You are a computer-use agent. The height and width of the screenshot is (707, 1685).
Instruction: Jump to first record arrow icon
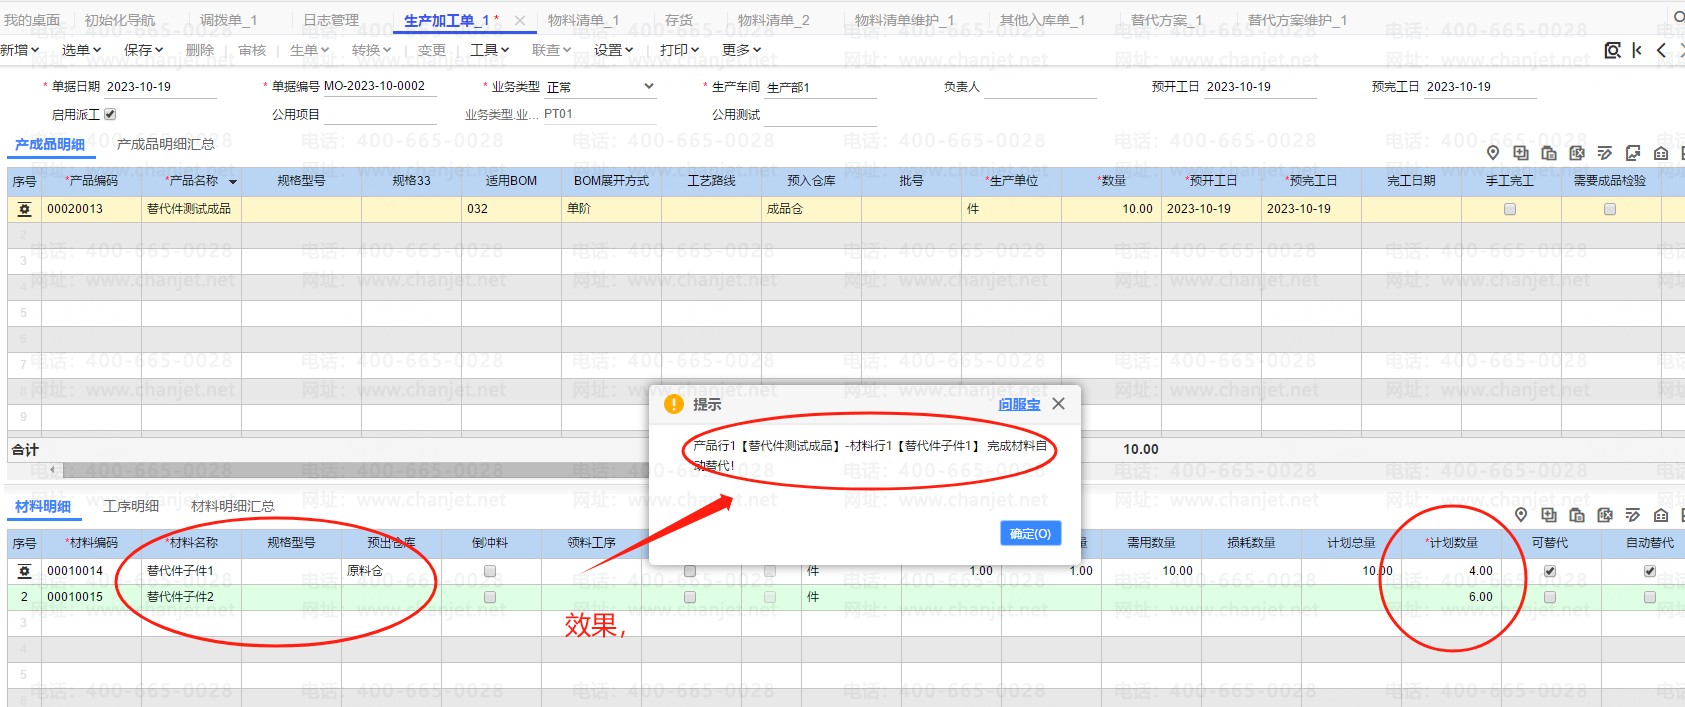1637,50
